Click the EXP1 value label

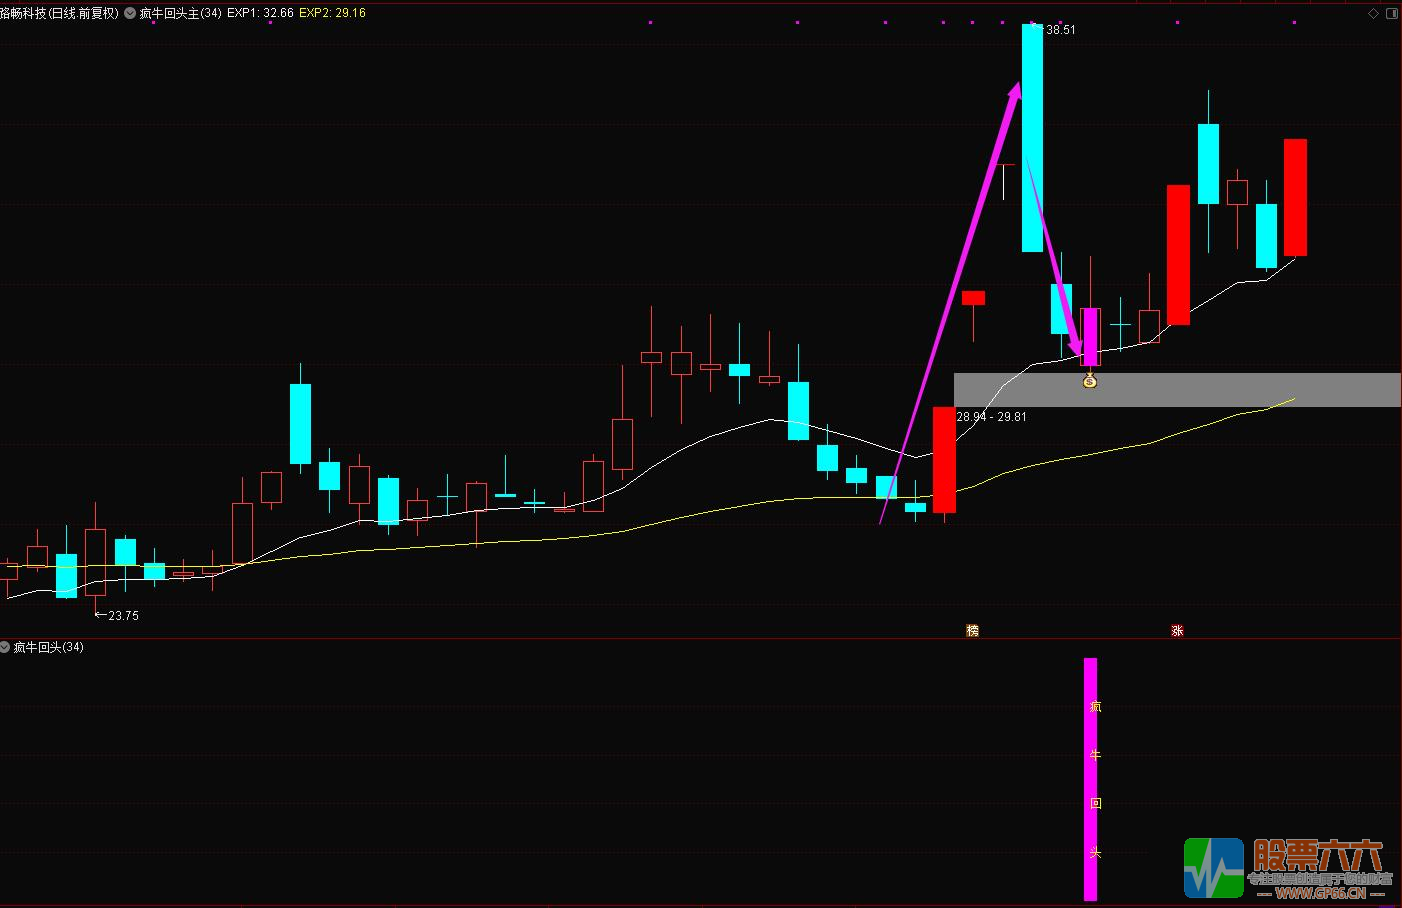[x=260, y=13]
